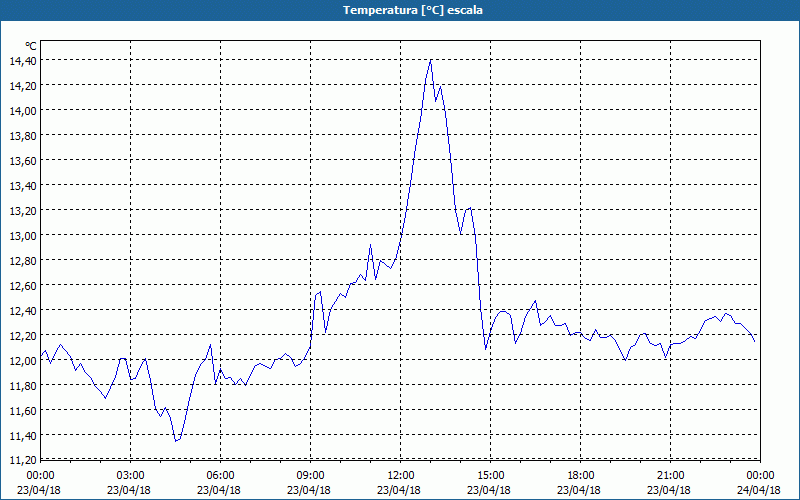Click the 03:00 time label

[x=130, y=476]
